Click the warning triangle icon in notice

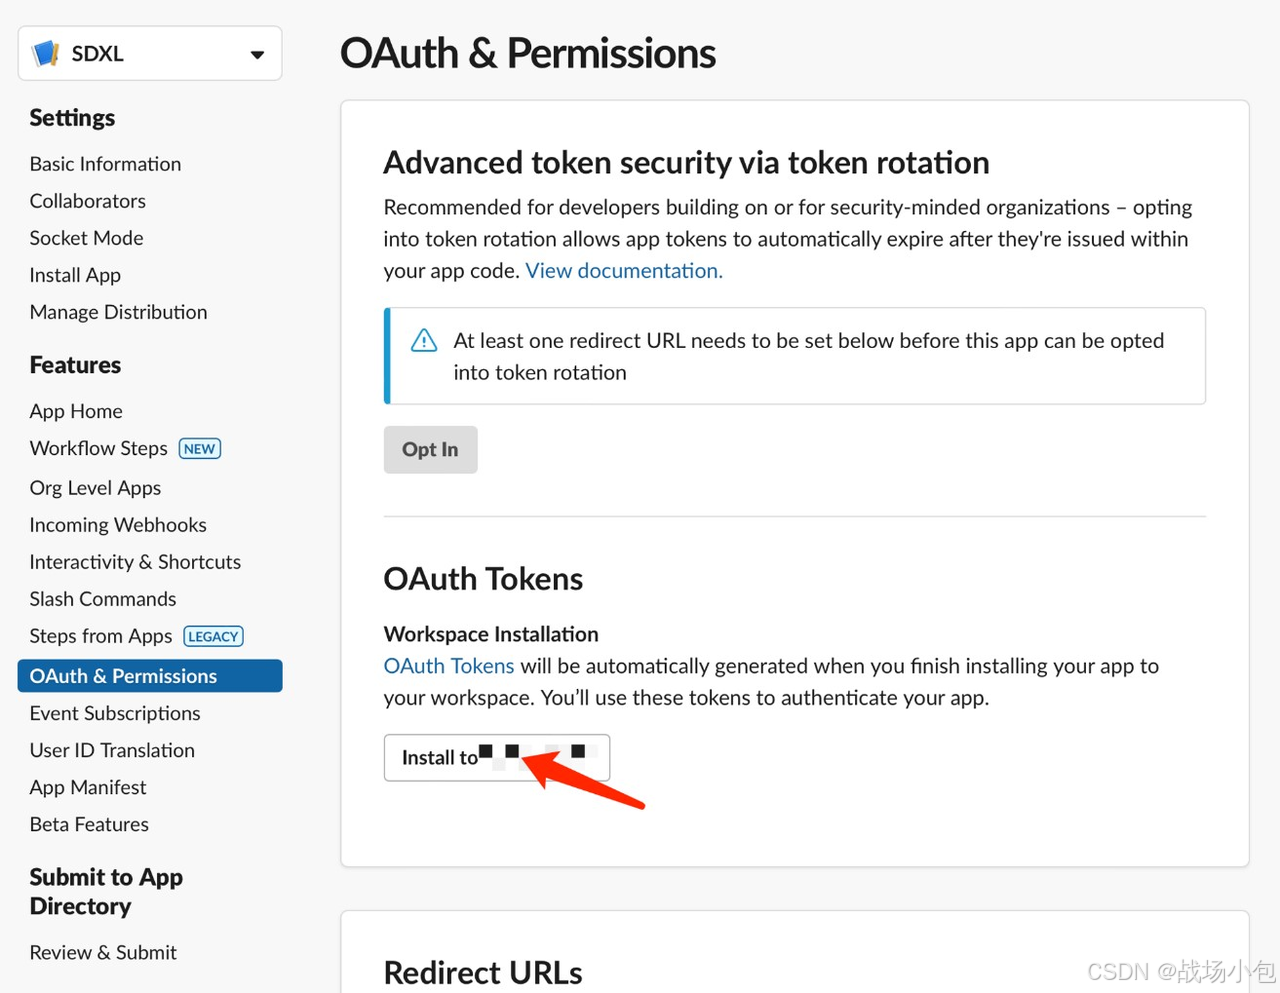424,341
